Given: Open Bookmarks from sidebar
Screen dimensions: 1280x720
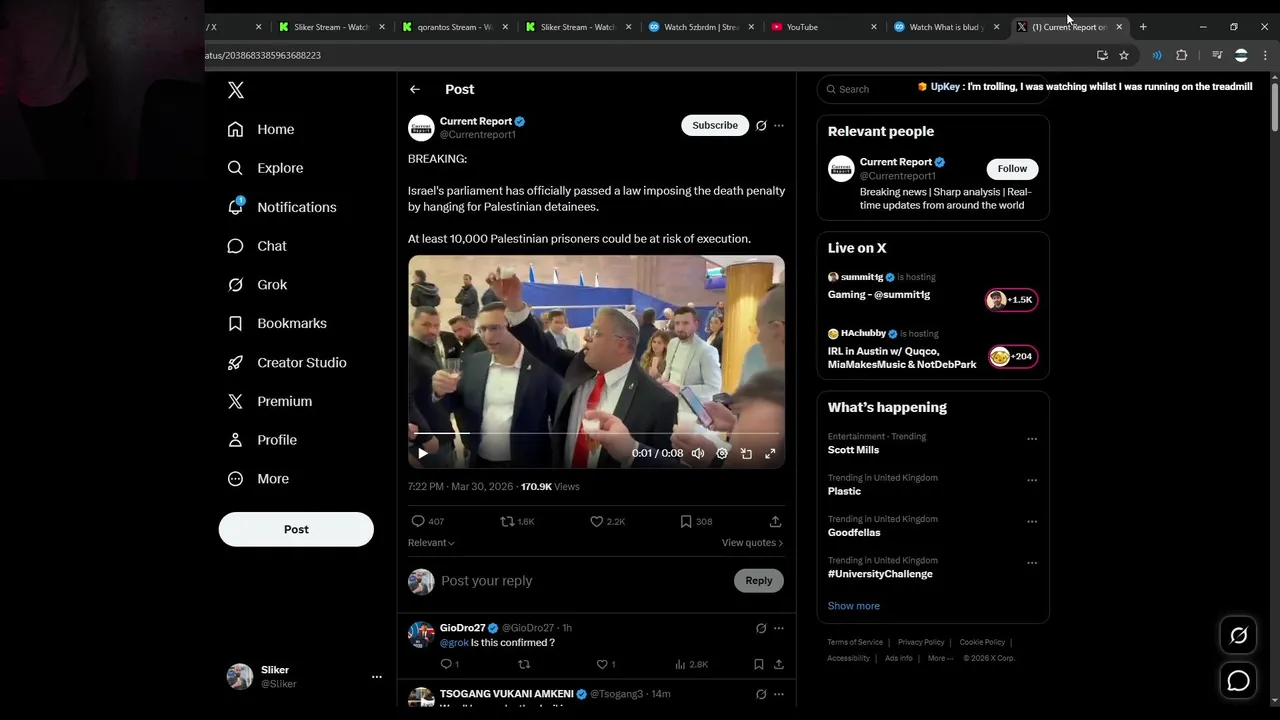Looking at the screenshot, I should (x=277, y=324).
